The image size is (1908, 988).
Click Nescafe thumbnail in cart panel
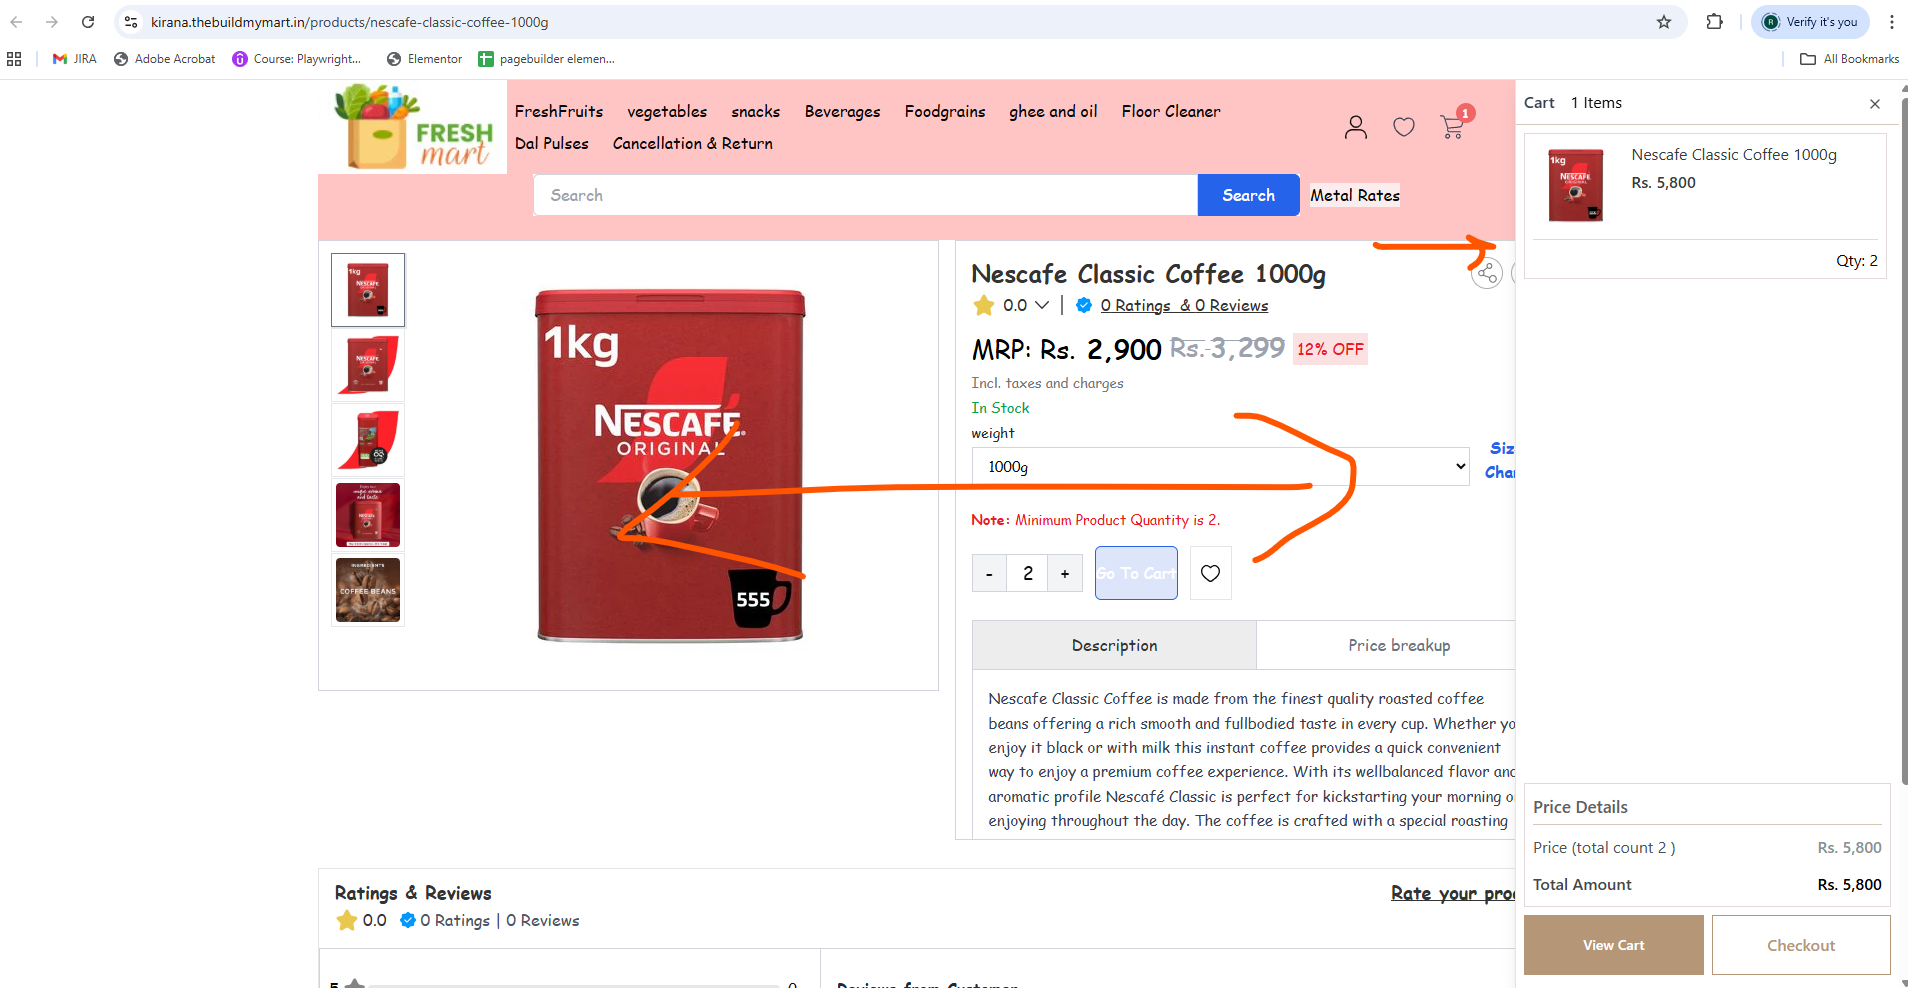coord(1575,185)
